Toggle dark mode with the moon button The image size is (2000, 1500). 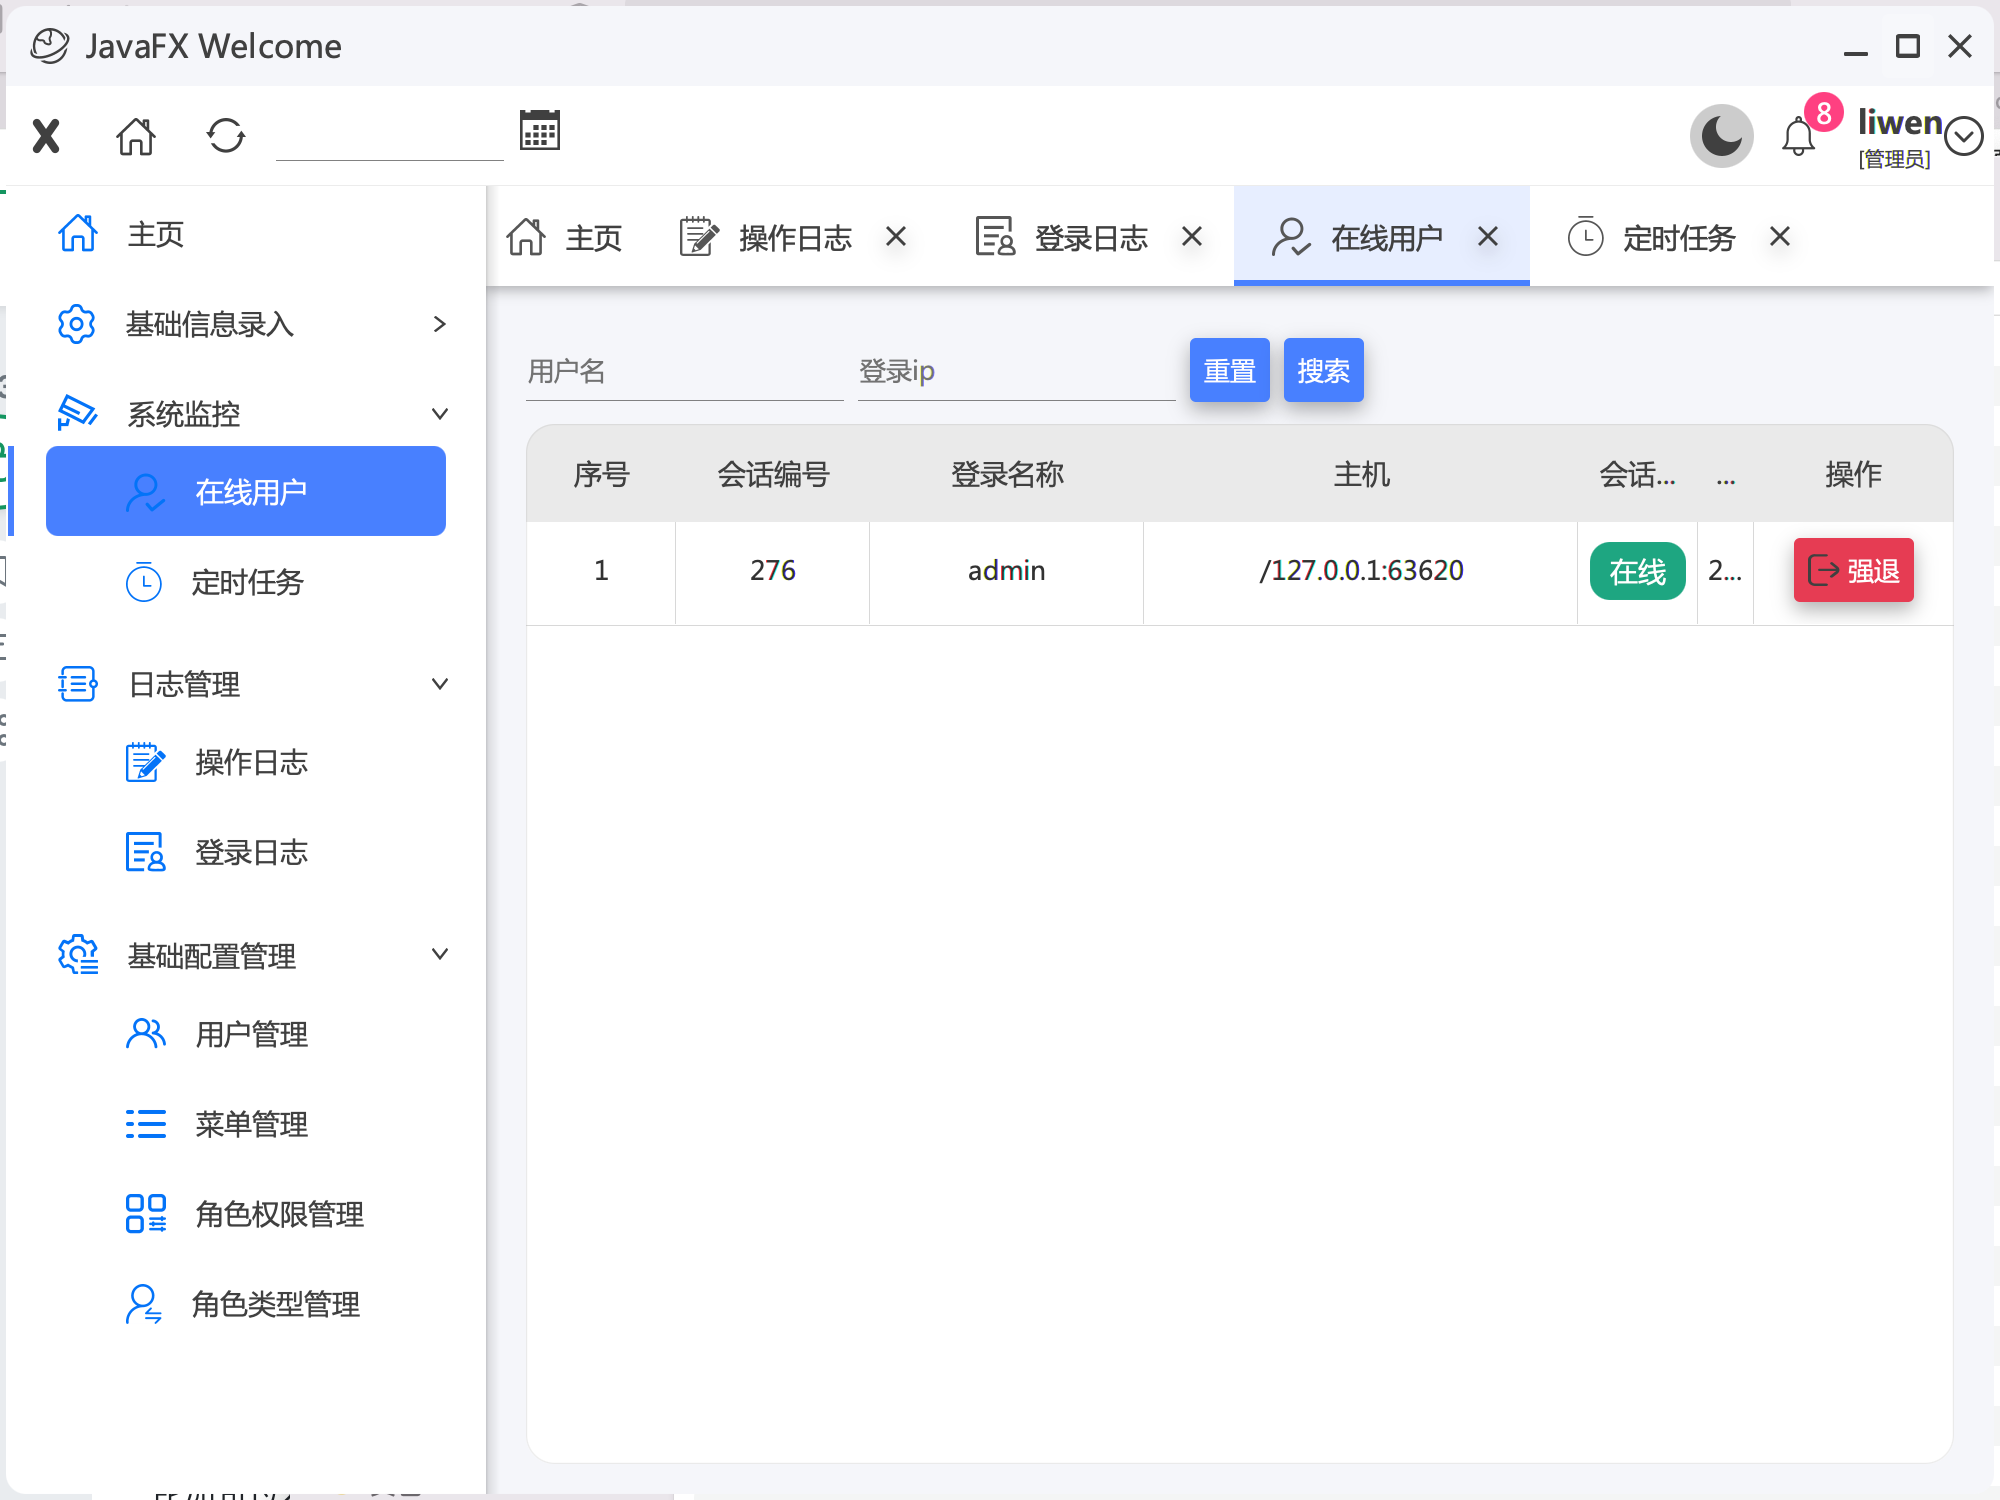(x=1721, y=136)
